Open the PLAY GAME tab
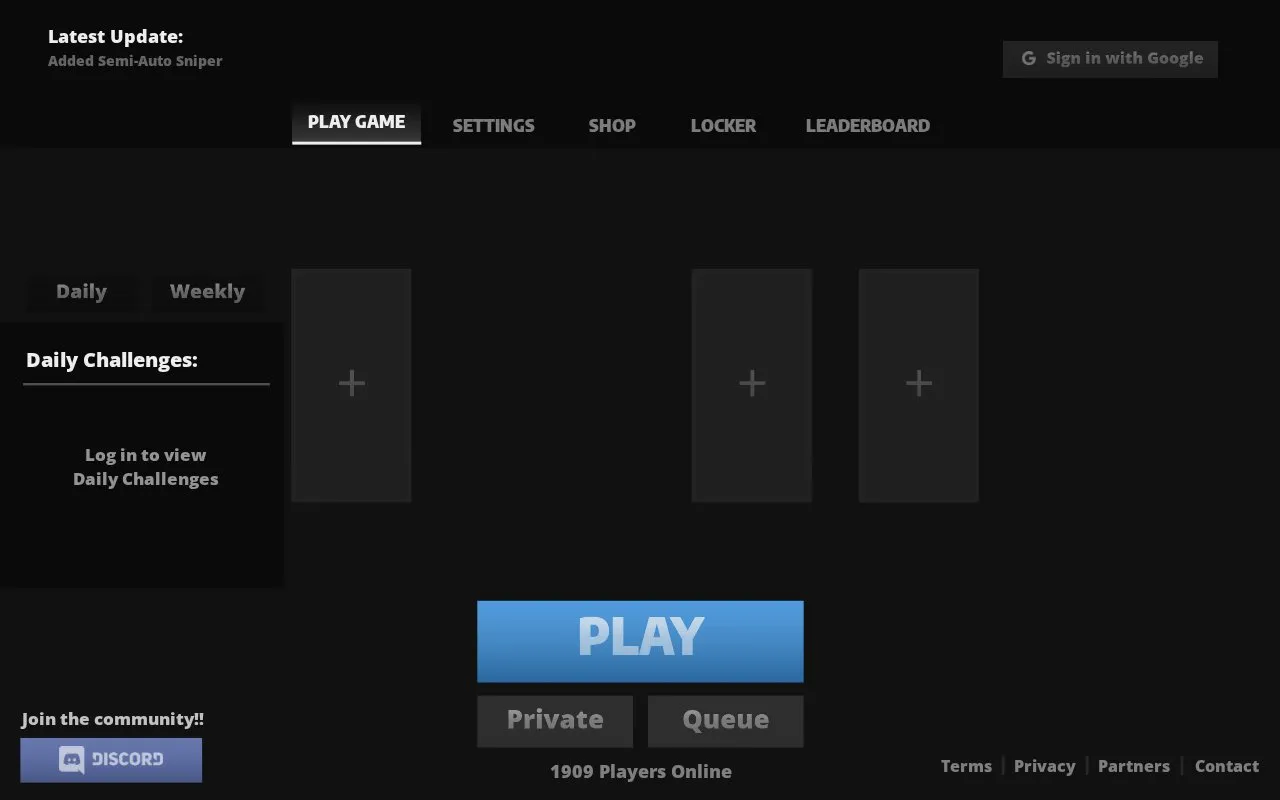Image resolution: width=1280 pixels, height=800 pixels. [356, 123]
